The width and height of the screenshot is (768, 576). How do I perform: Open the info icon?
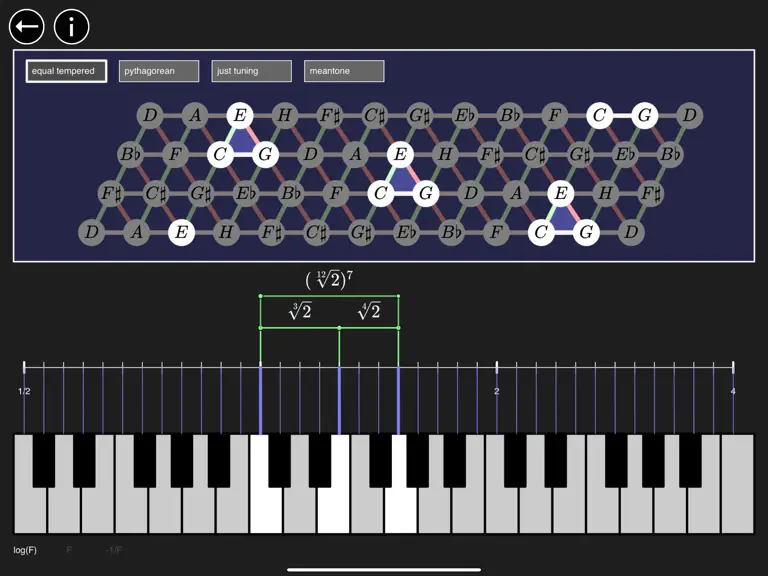(x=72, y=26)
